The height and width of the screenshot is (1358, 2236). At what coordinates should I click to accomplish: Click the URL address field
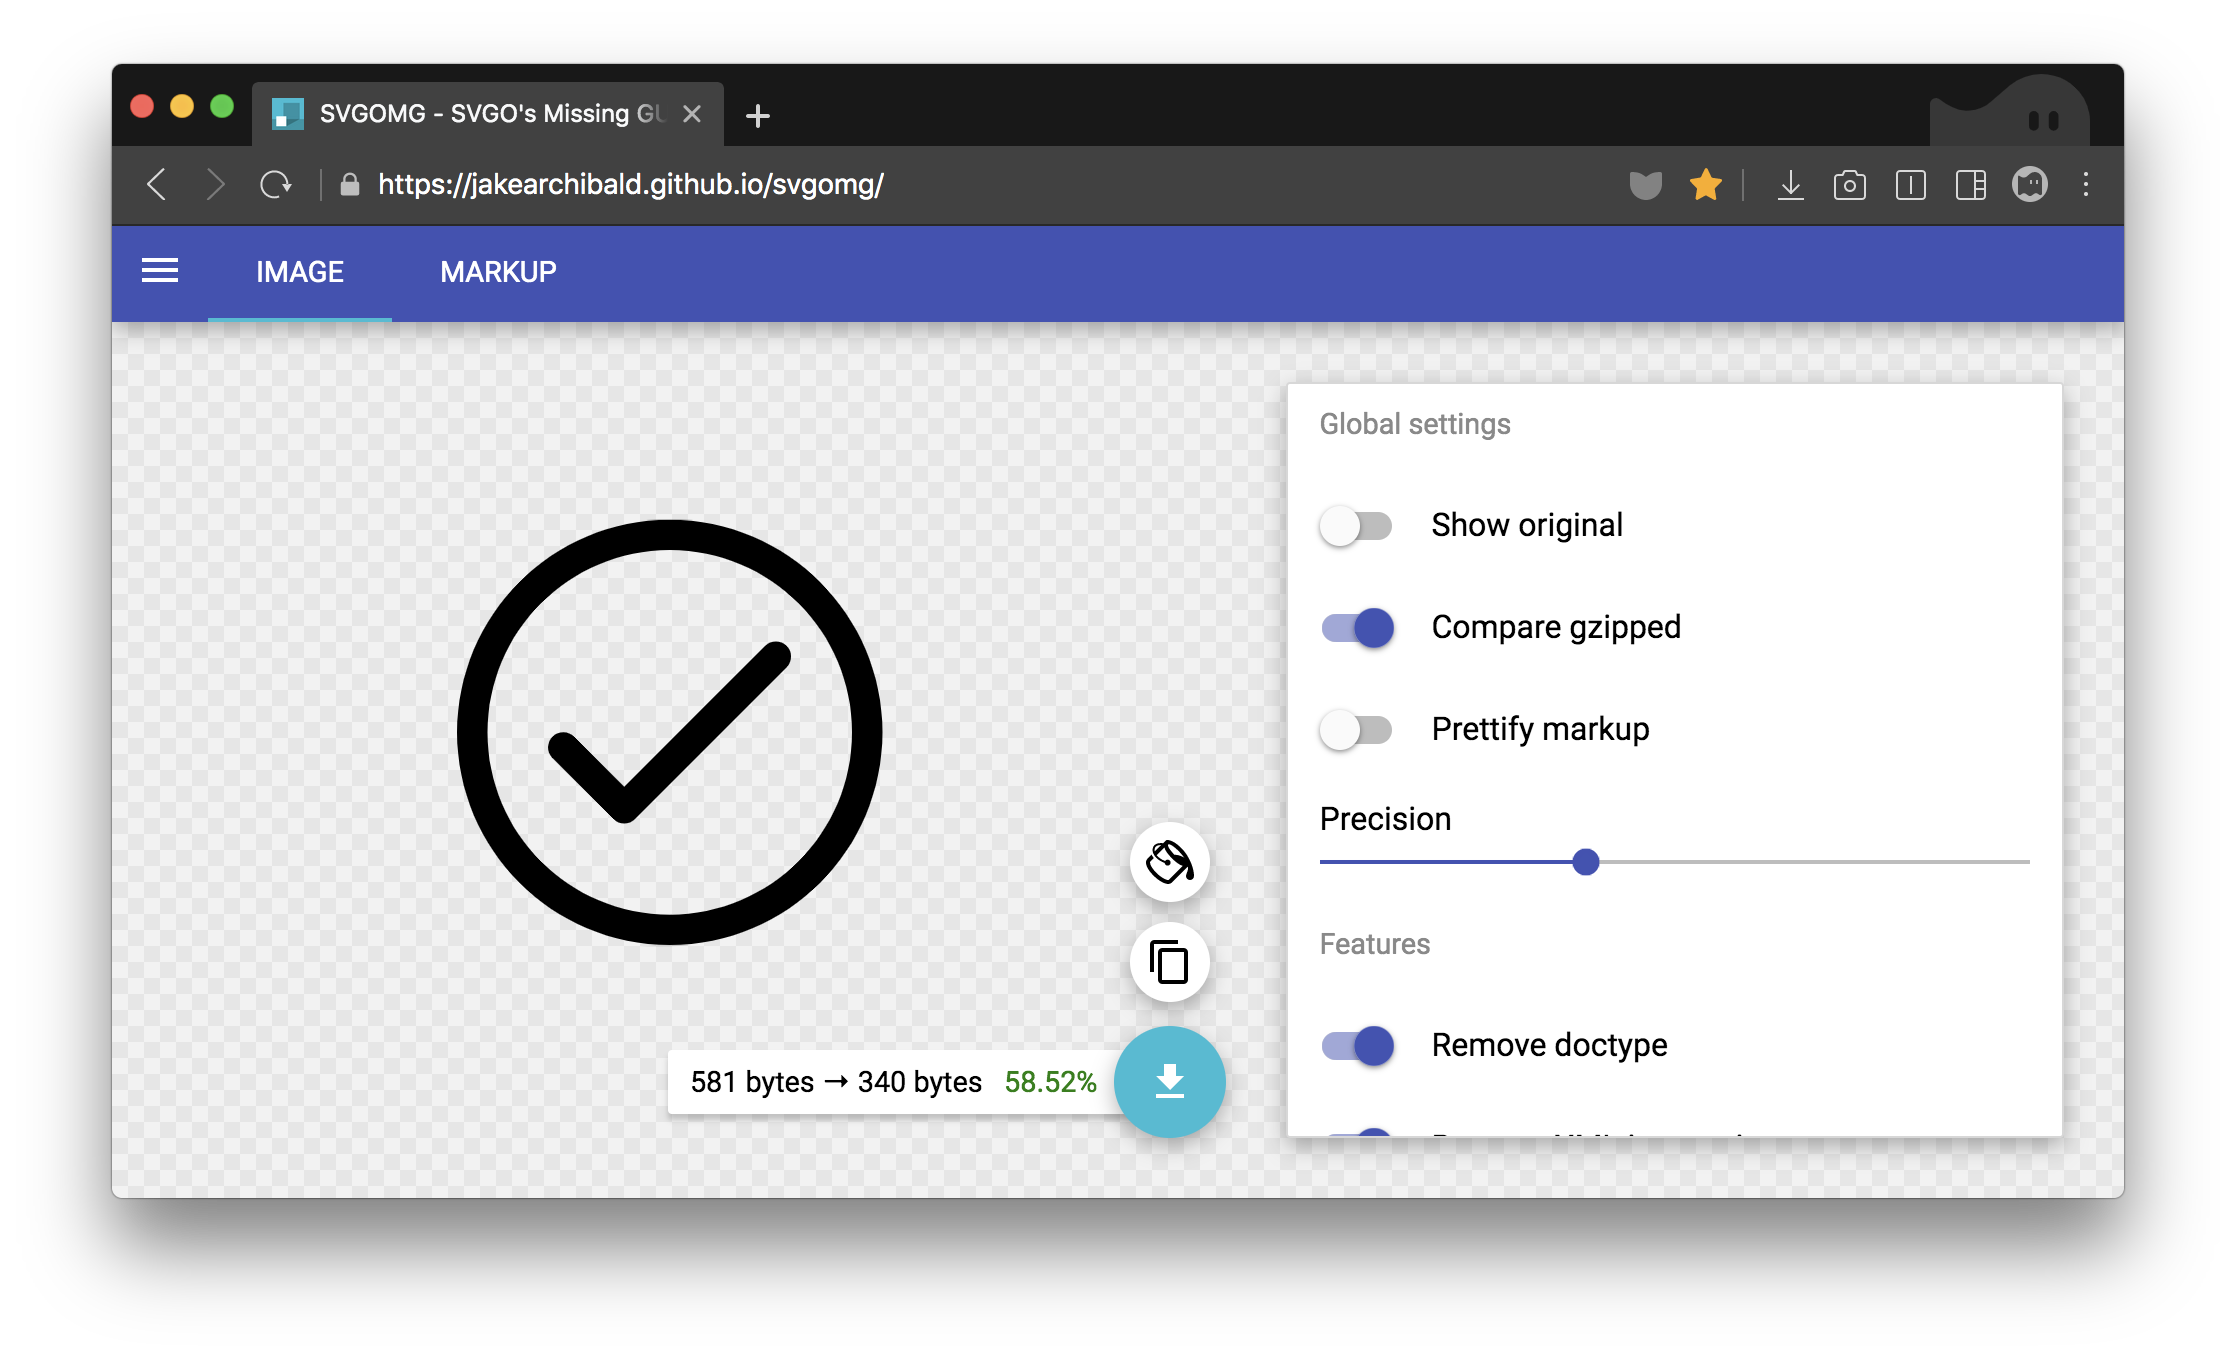tap(630, 185)
